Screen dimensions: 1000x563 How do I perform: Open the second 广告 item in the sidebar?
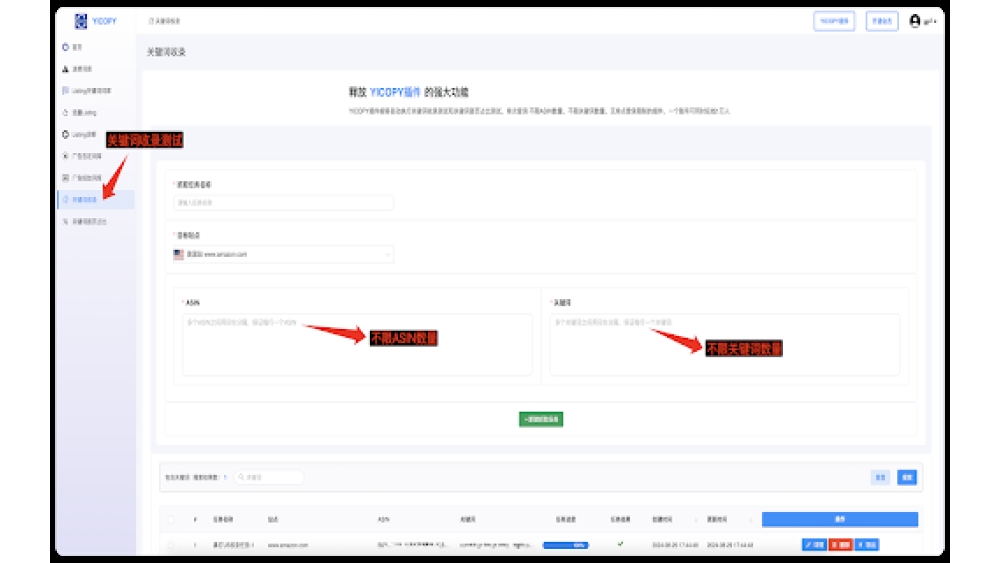point(82,178)
